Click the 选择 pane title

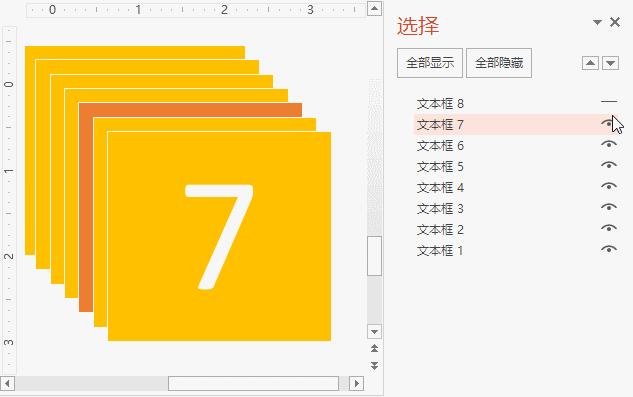click(x=418, y=26)
